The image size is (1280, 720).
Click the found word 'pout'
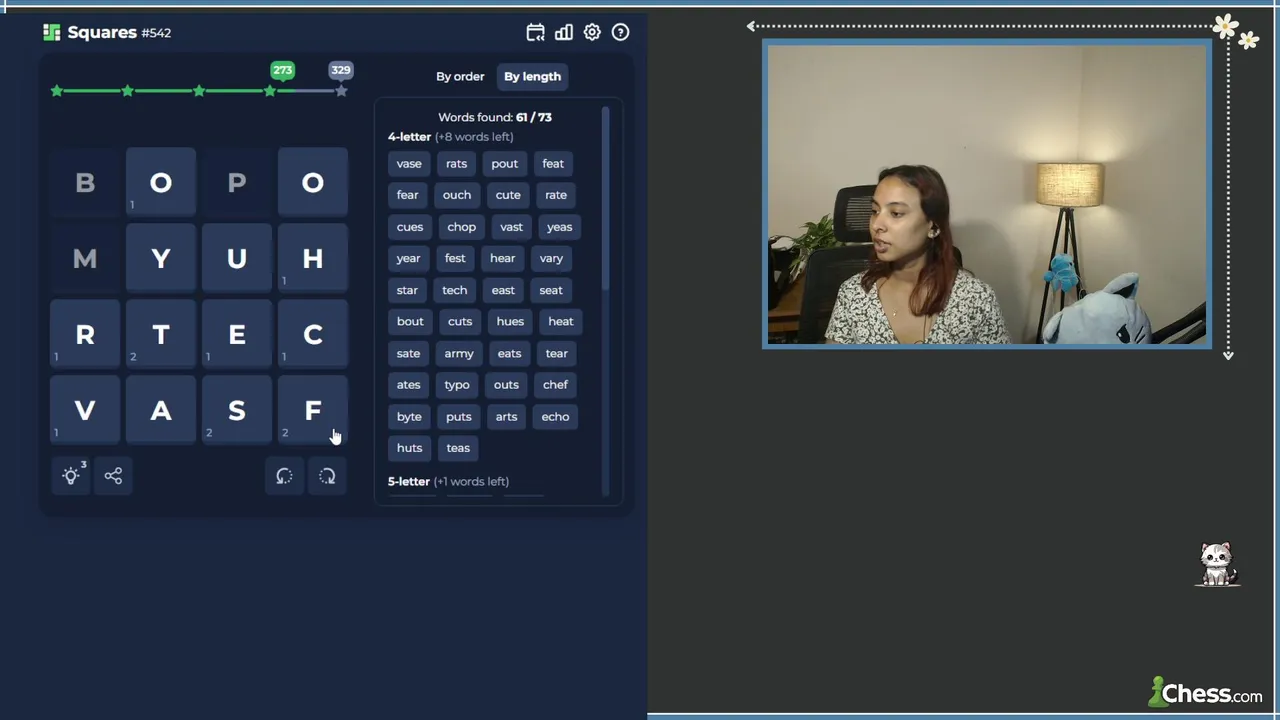(505, 164)
